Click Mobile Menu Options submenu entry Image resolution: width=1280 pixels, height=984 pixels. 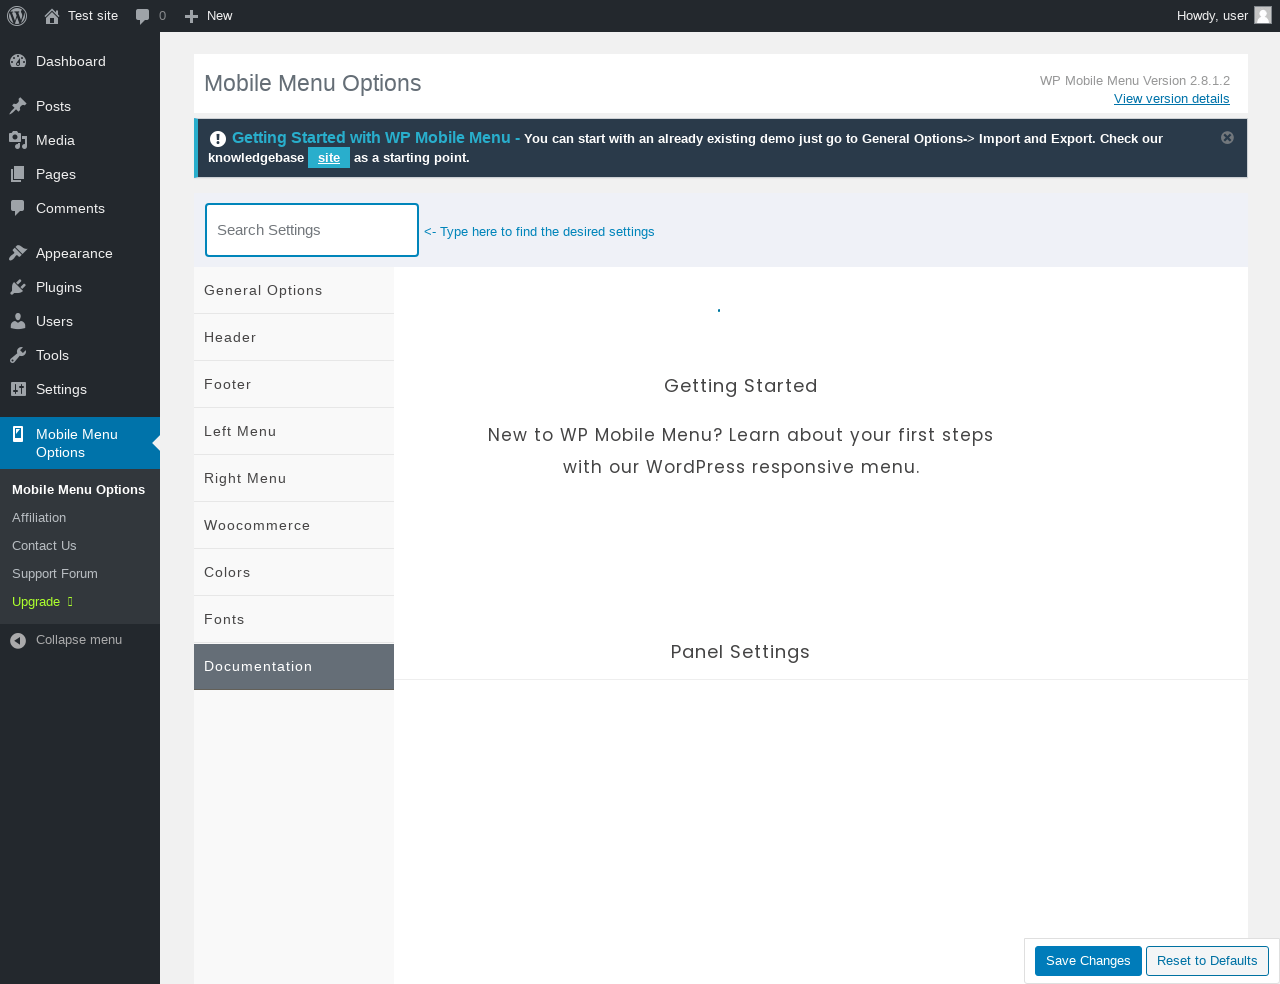pos(78,490)
